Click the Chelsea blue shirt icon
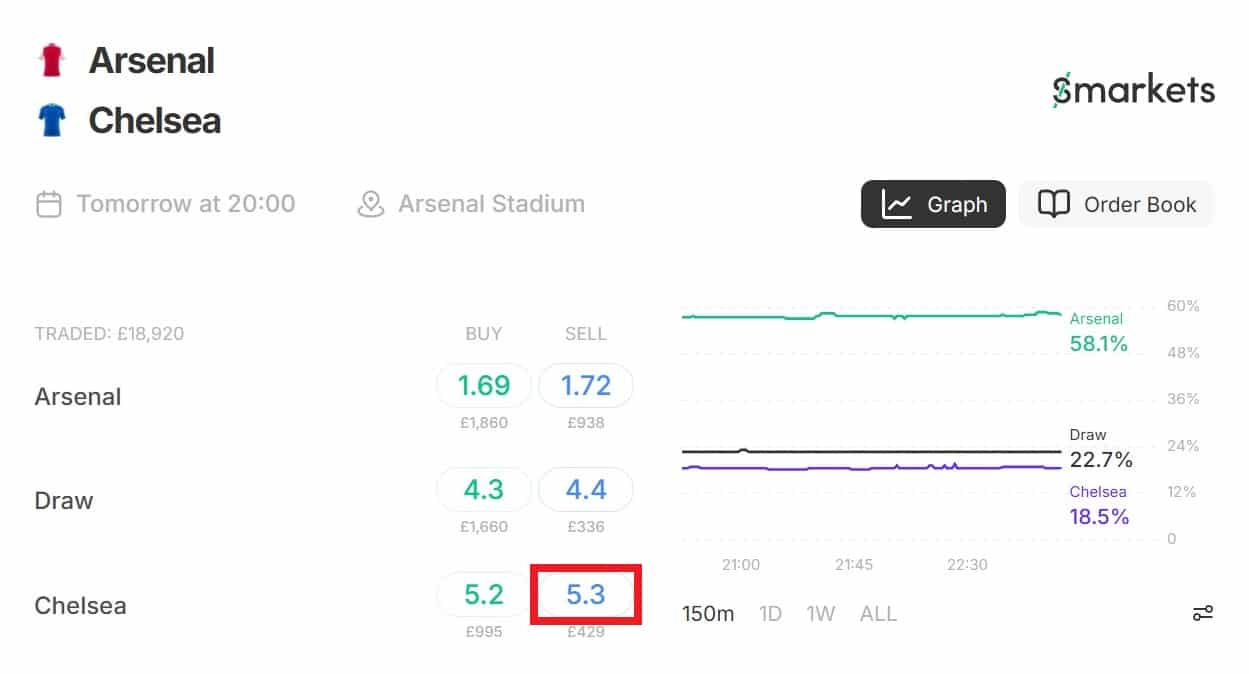 point(51,121)
